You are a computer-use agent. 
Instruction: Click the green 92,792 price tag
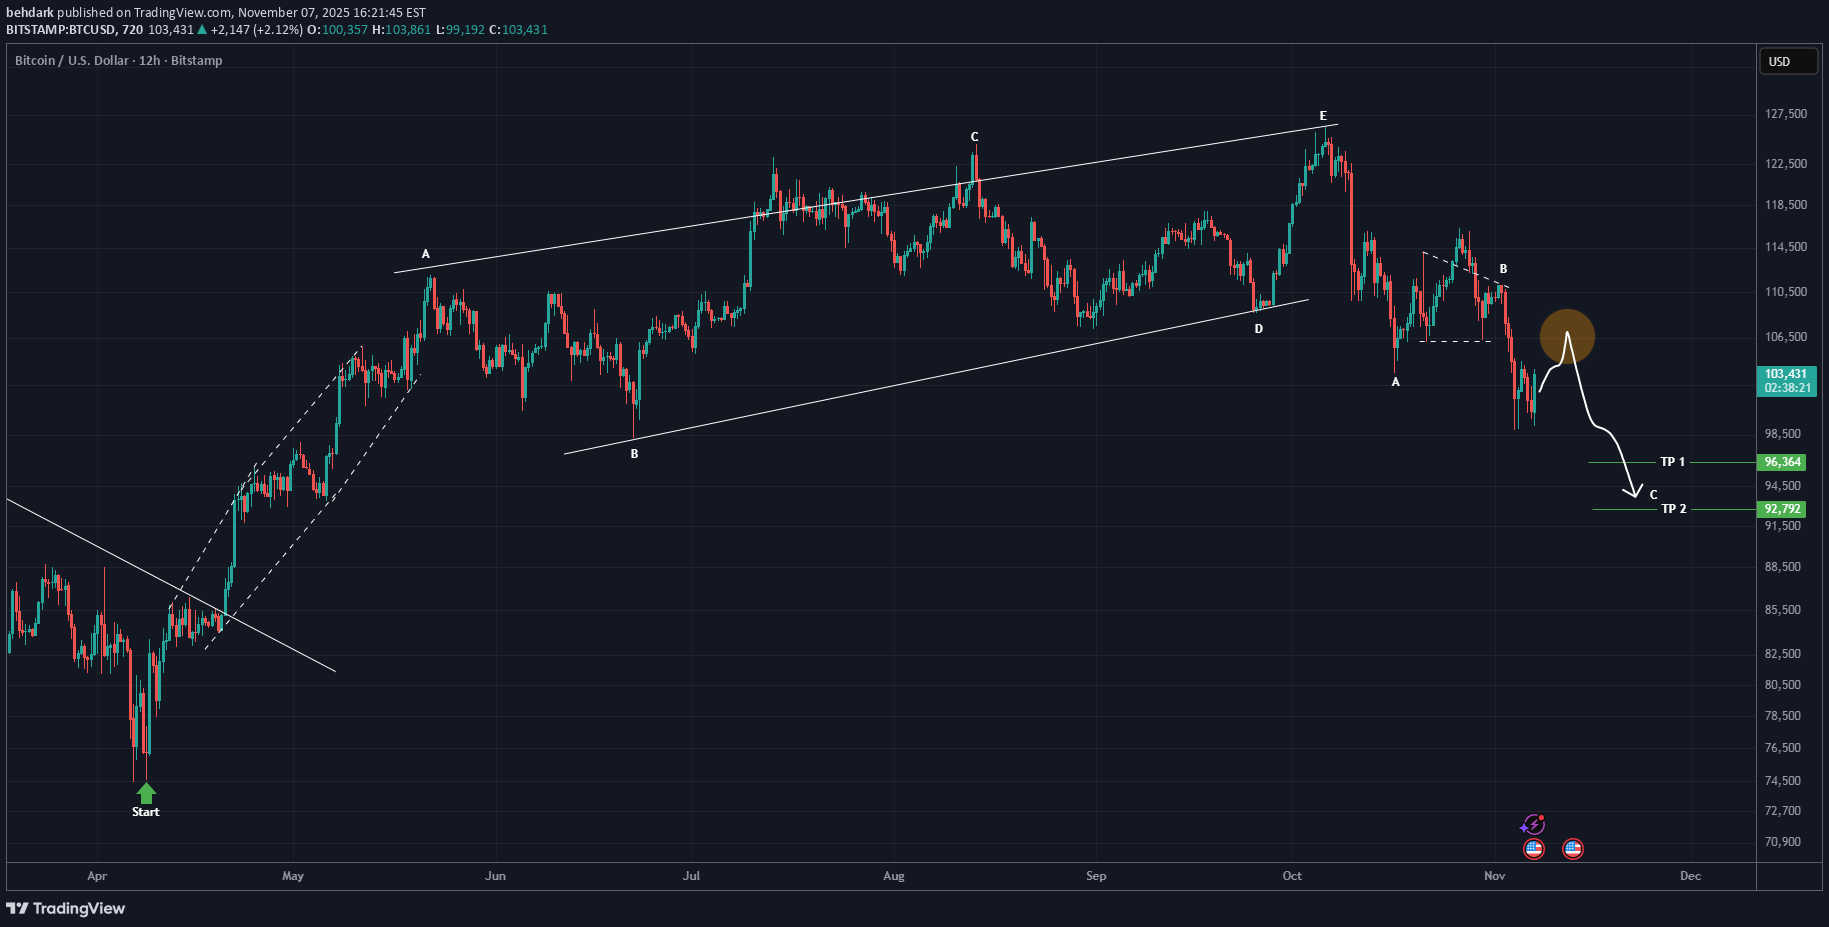(x=1783, y=509)
